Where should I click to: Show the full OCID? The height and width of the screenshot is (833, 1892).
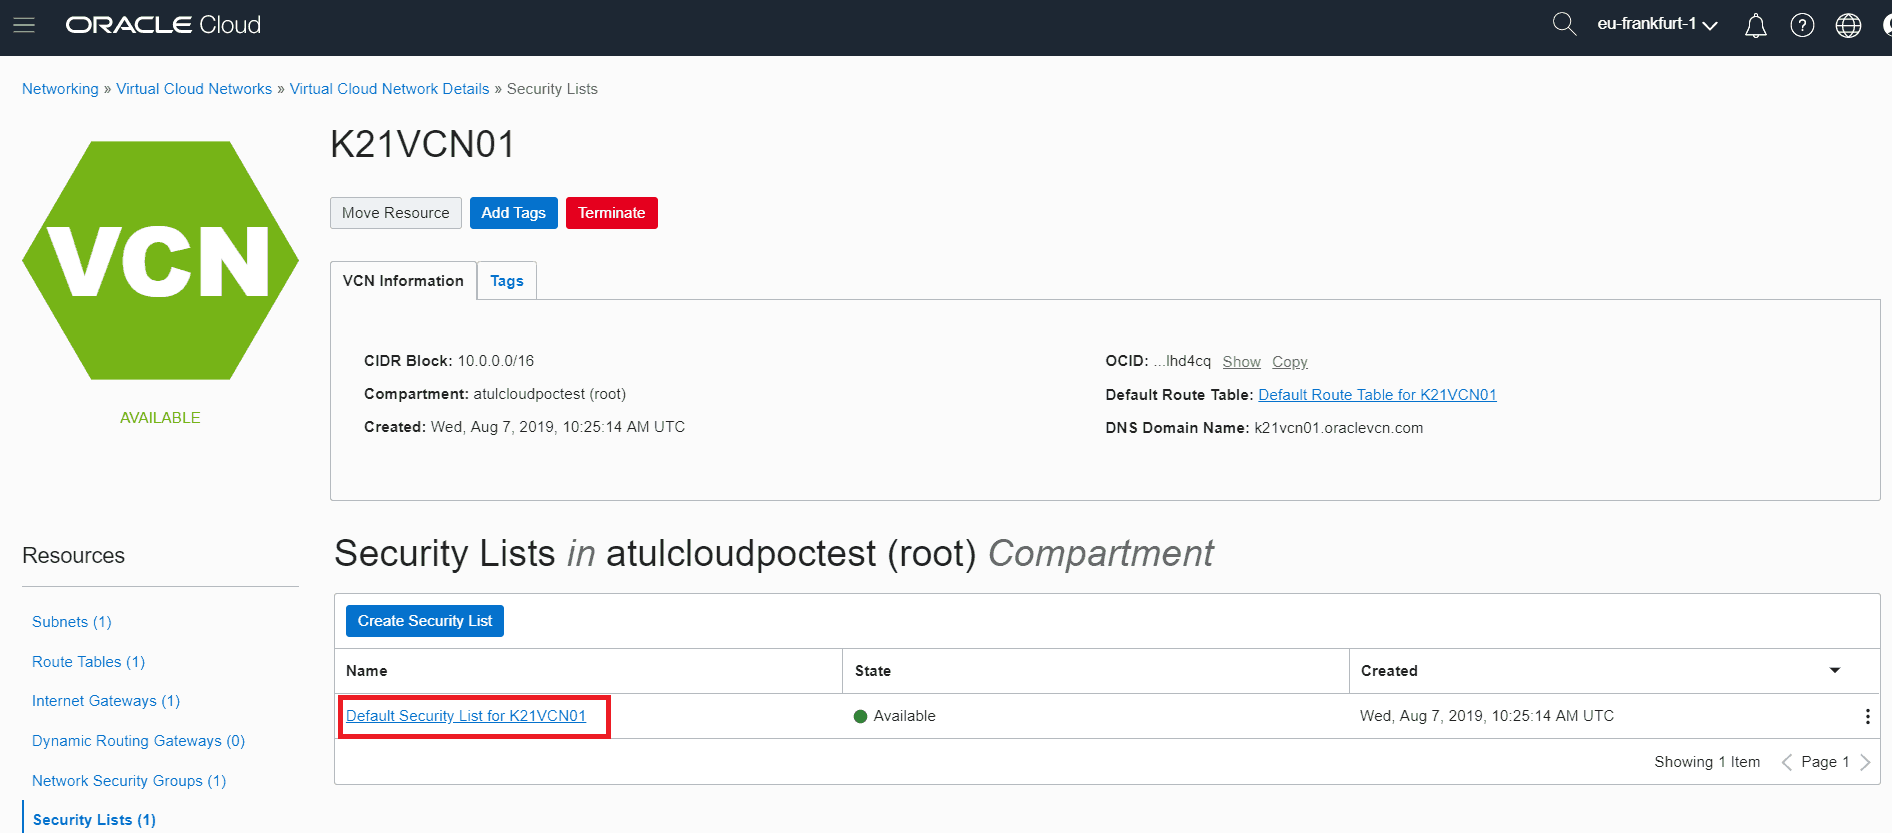tap(1241, 362)
